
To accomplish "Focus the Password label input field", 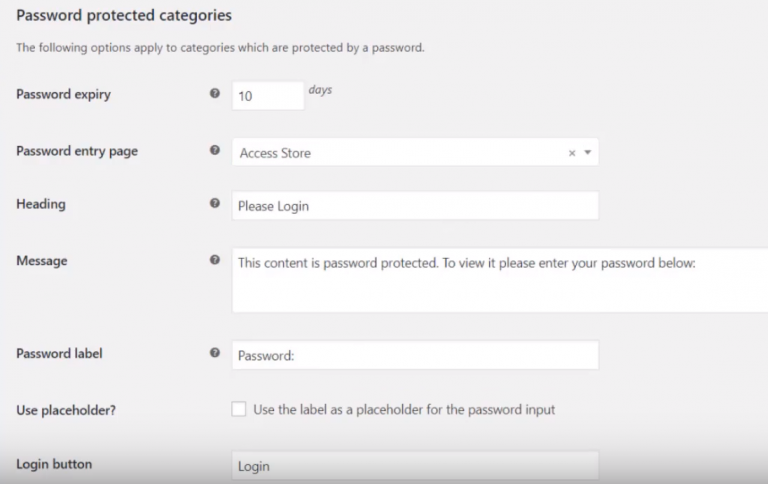I will 414,355.
